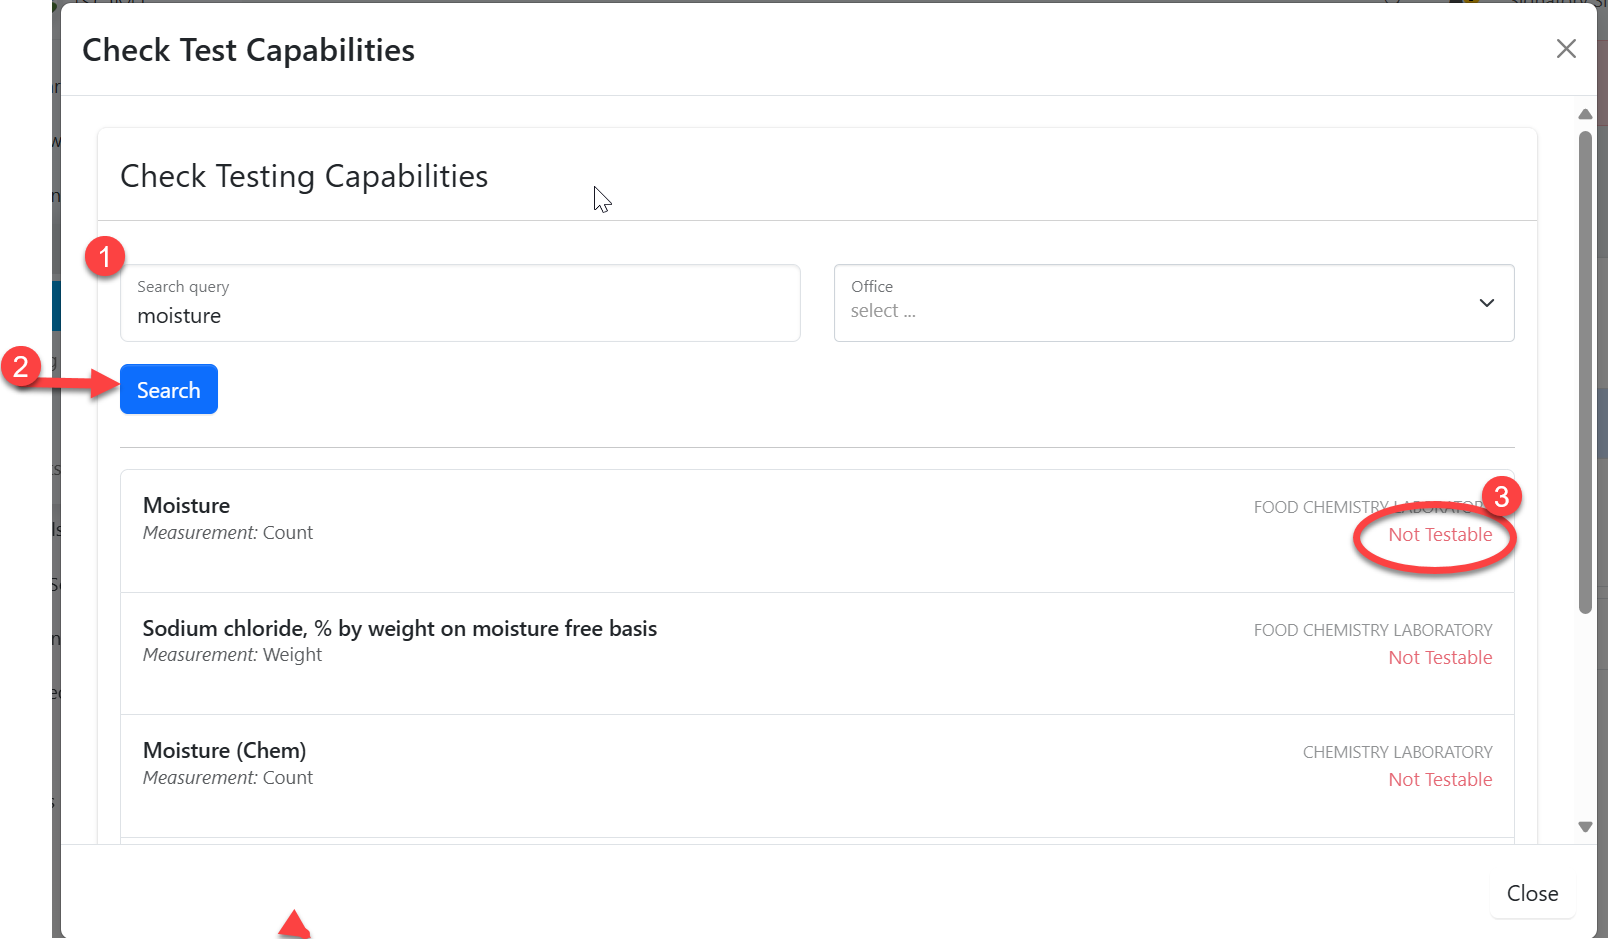
Task: Click the Office dropdown chevron arrow
Action: click(x=1487, y=303)
